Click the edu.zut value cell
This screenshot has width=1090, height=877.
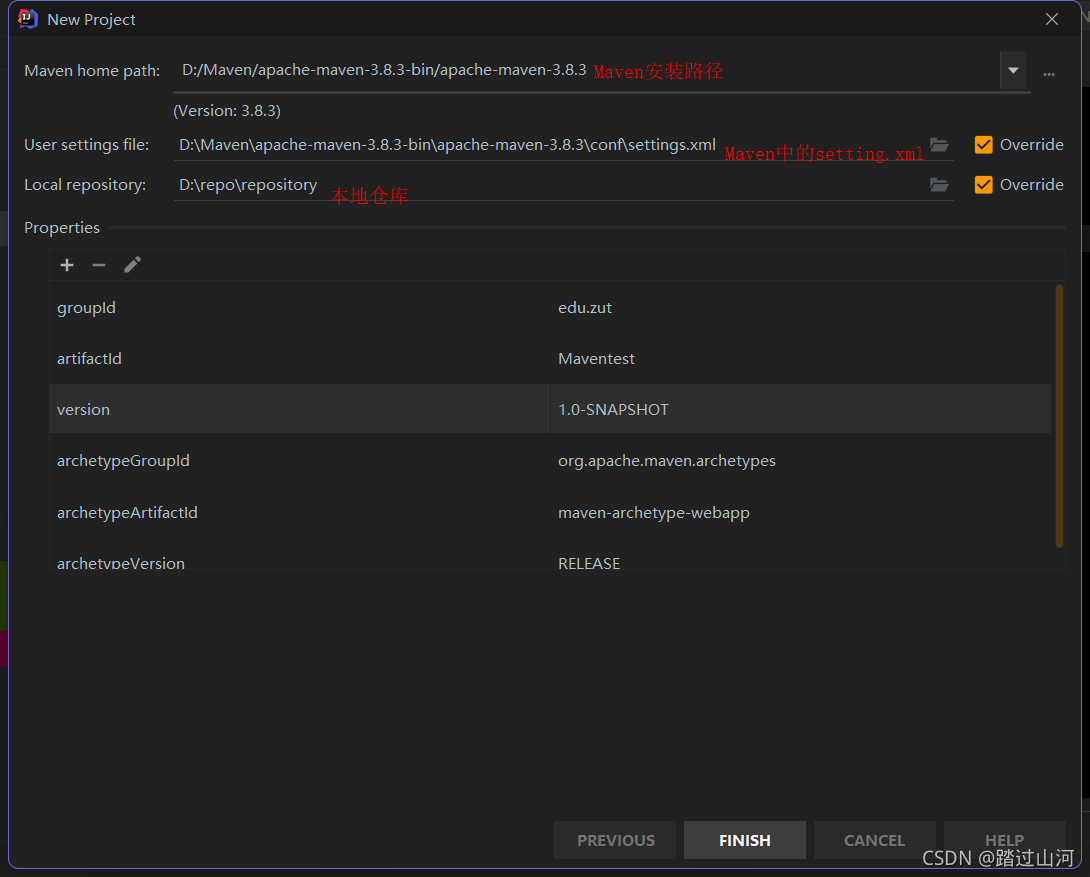click(x=801, y=307)
